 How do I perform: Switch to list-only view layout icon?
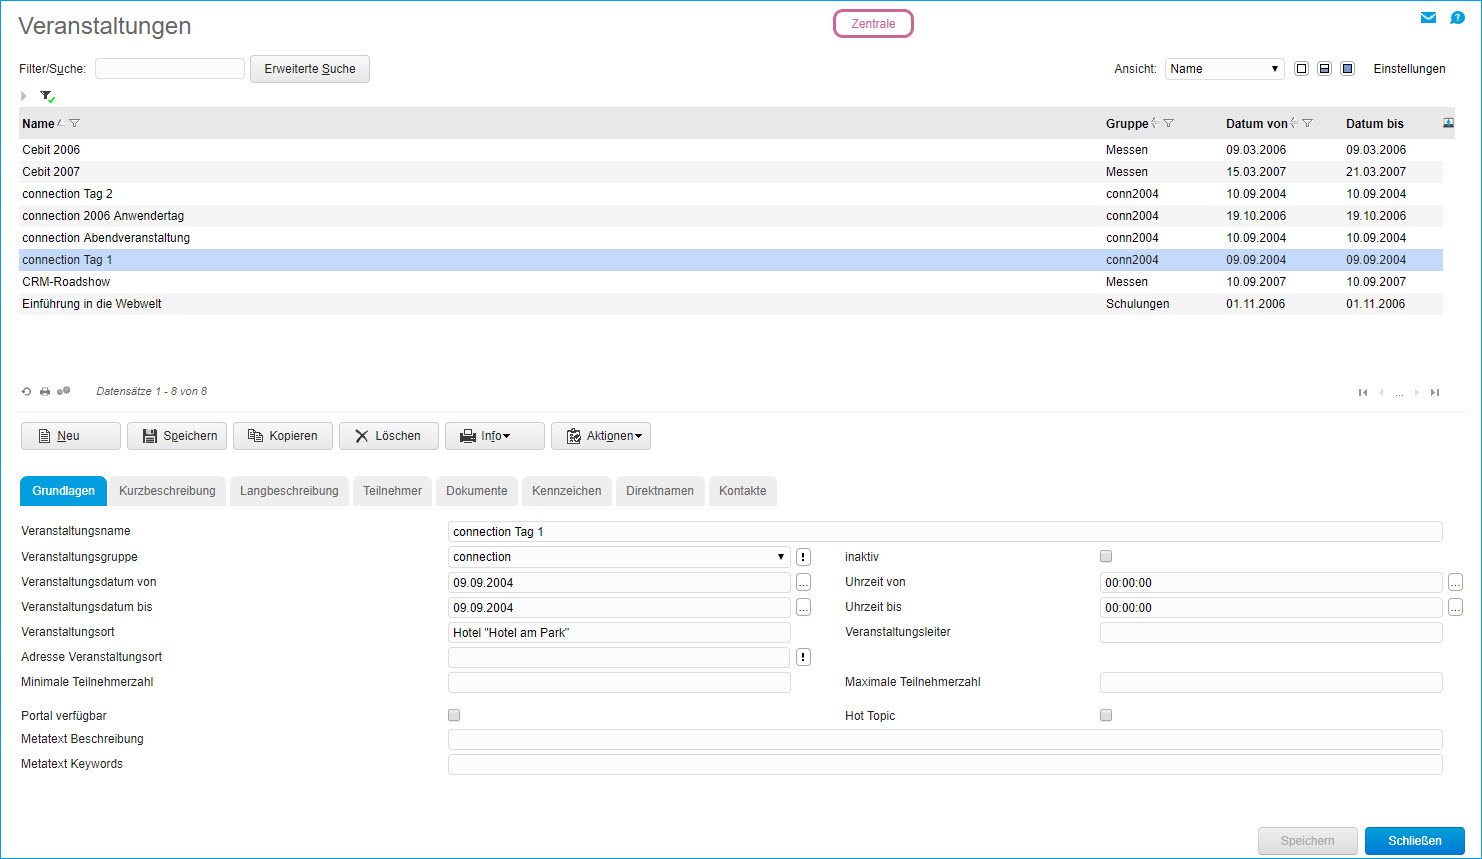click(x=1301, y=69)
